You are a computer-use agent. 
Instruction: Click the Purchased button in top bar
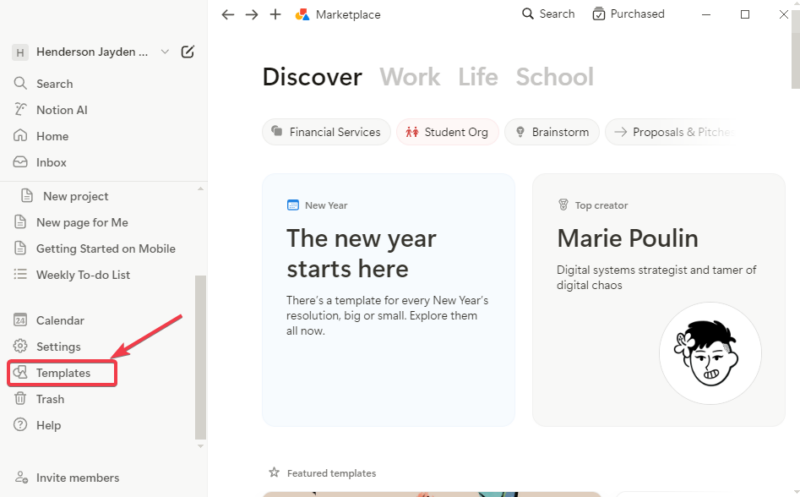628,14
